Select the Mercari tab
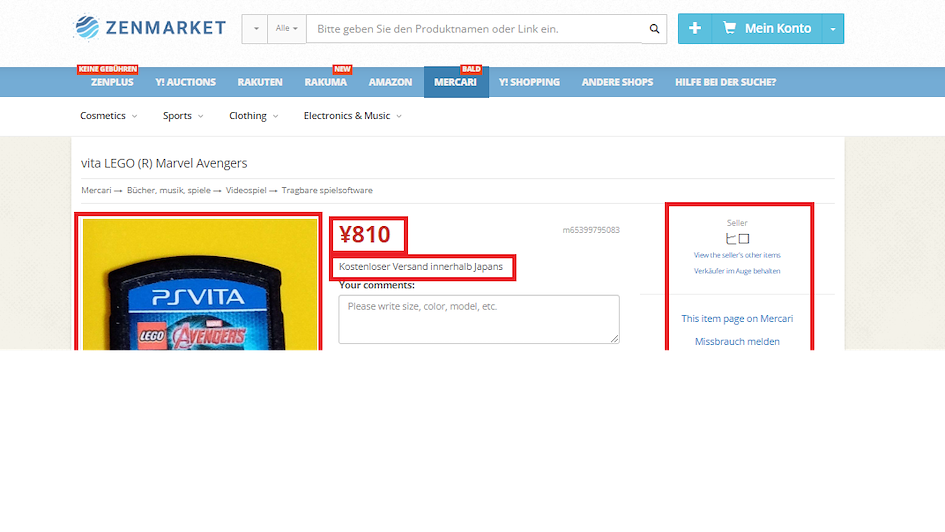Viewport: 945px width, 532px height. [456, 82]
